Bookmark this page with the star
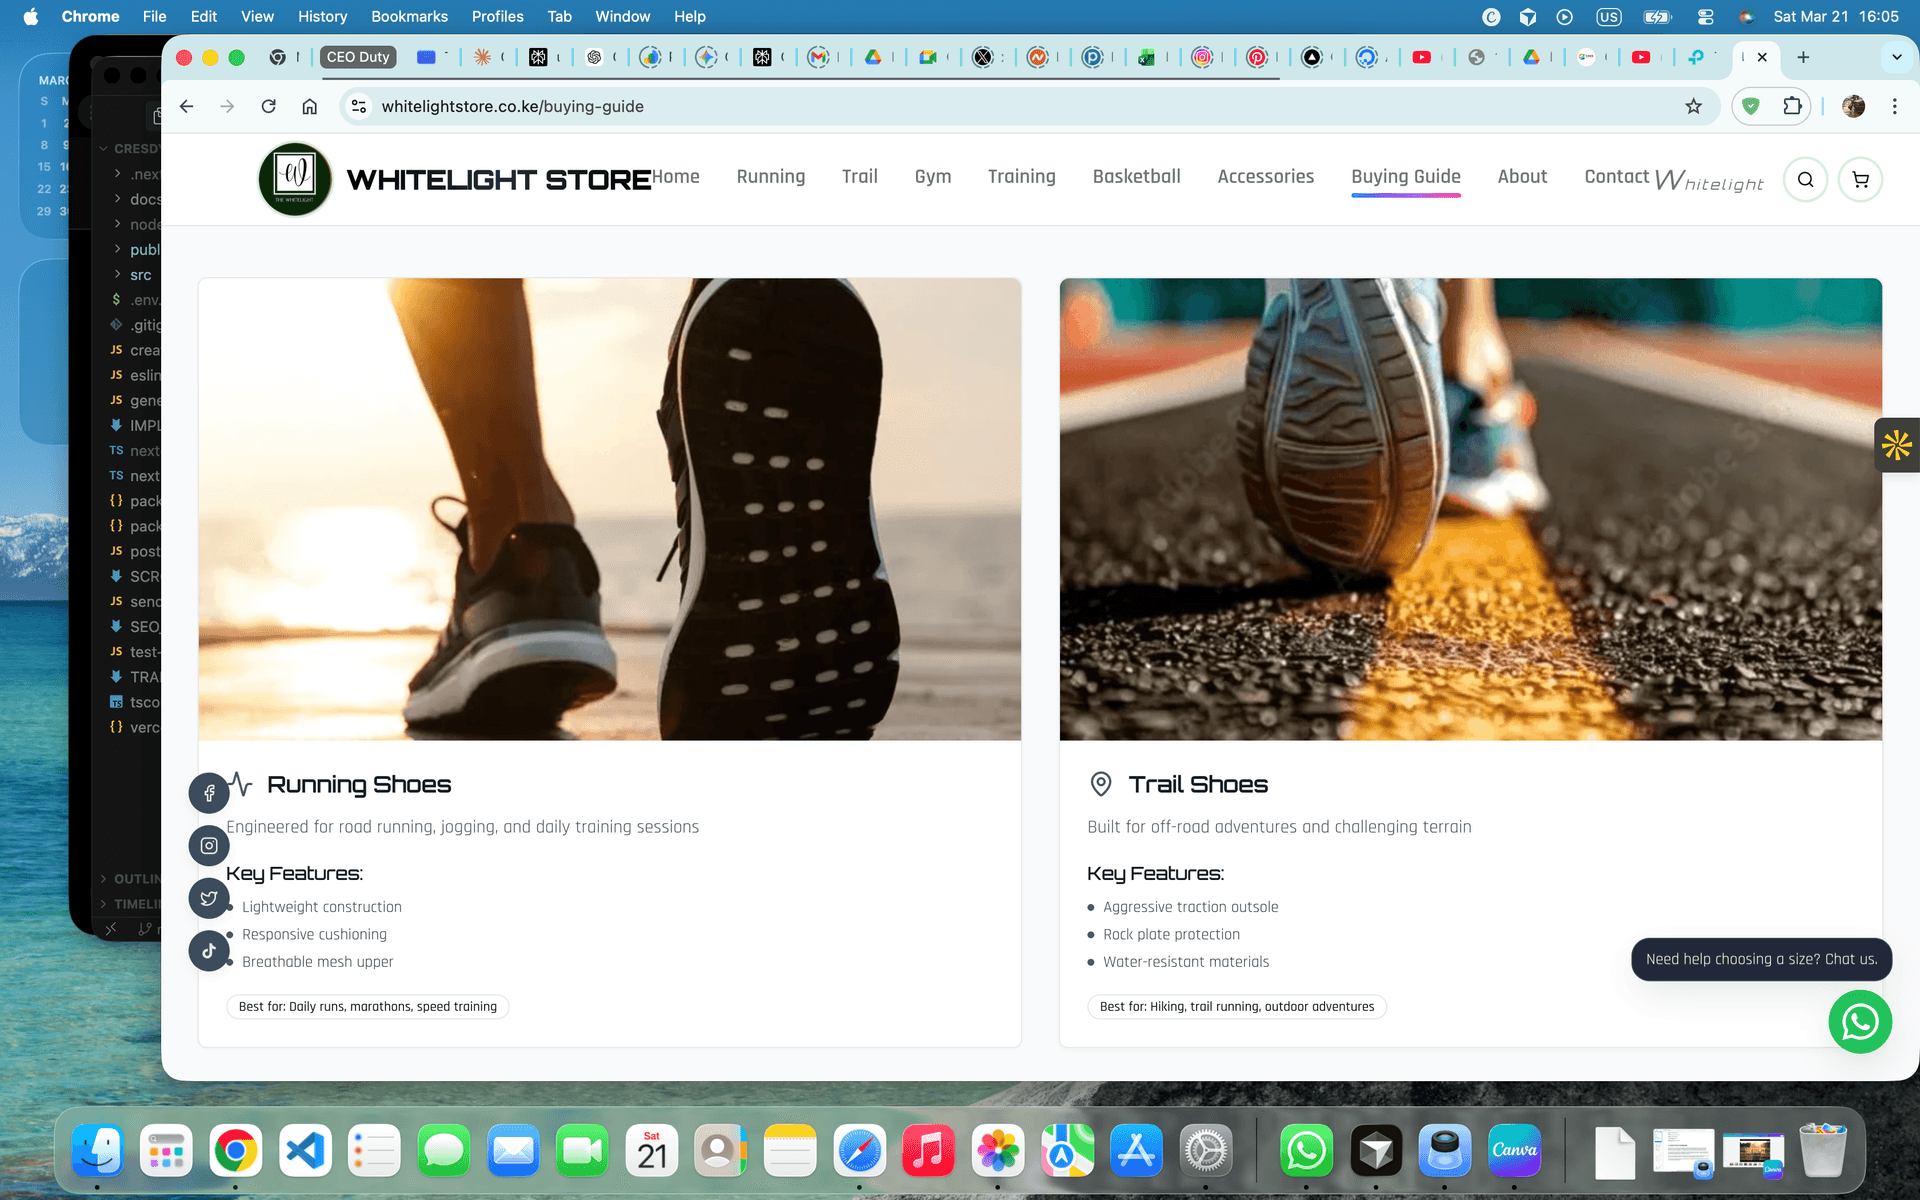This screenshot has width=1920, height=1200. point(1693,106)
